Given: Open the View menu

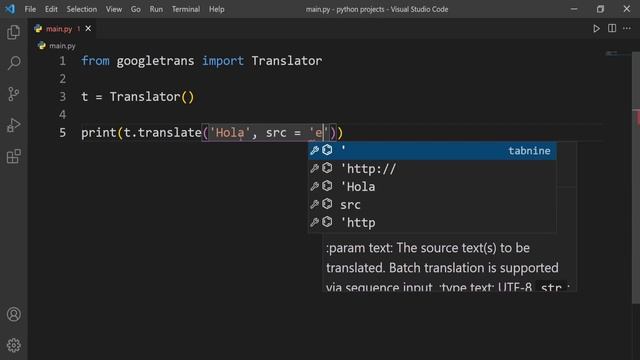Looking at the screenshot, I should pos(114,9).
